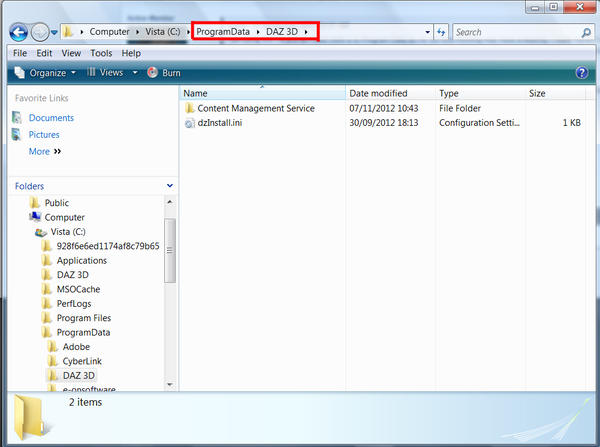Select 928f6e6ed1174af8c79b65 folder in tree
The image size is (600, 447).
tap(108, 246)
